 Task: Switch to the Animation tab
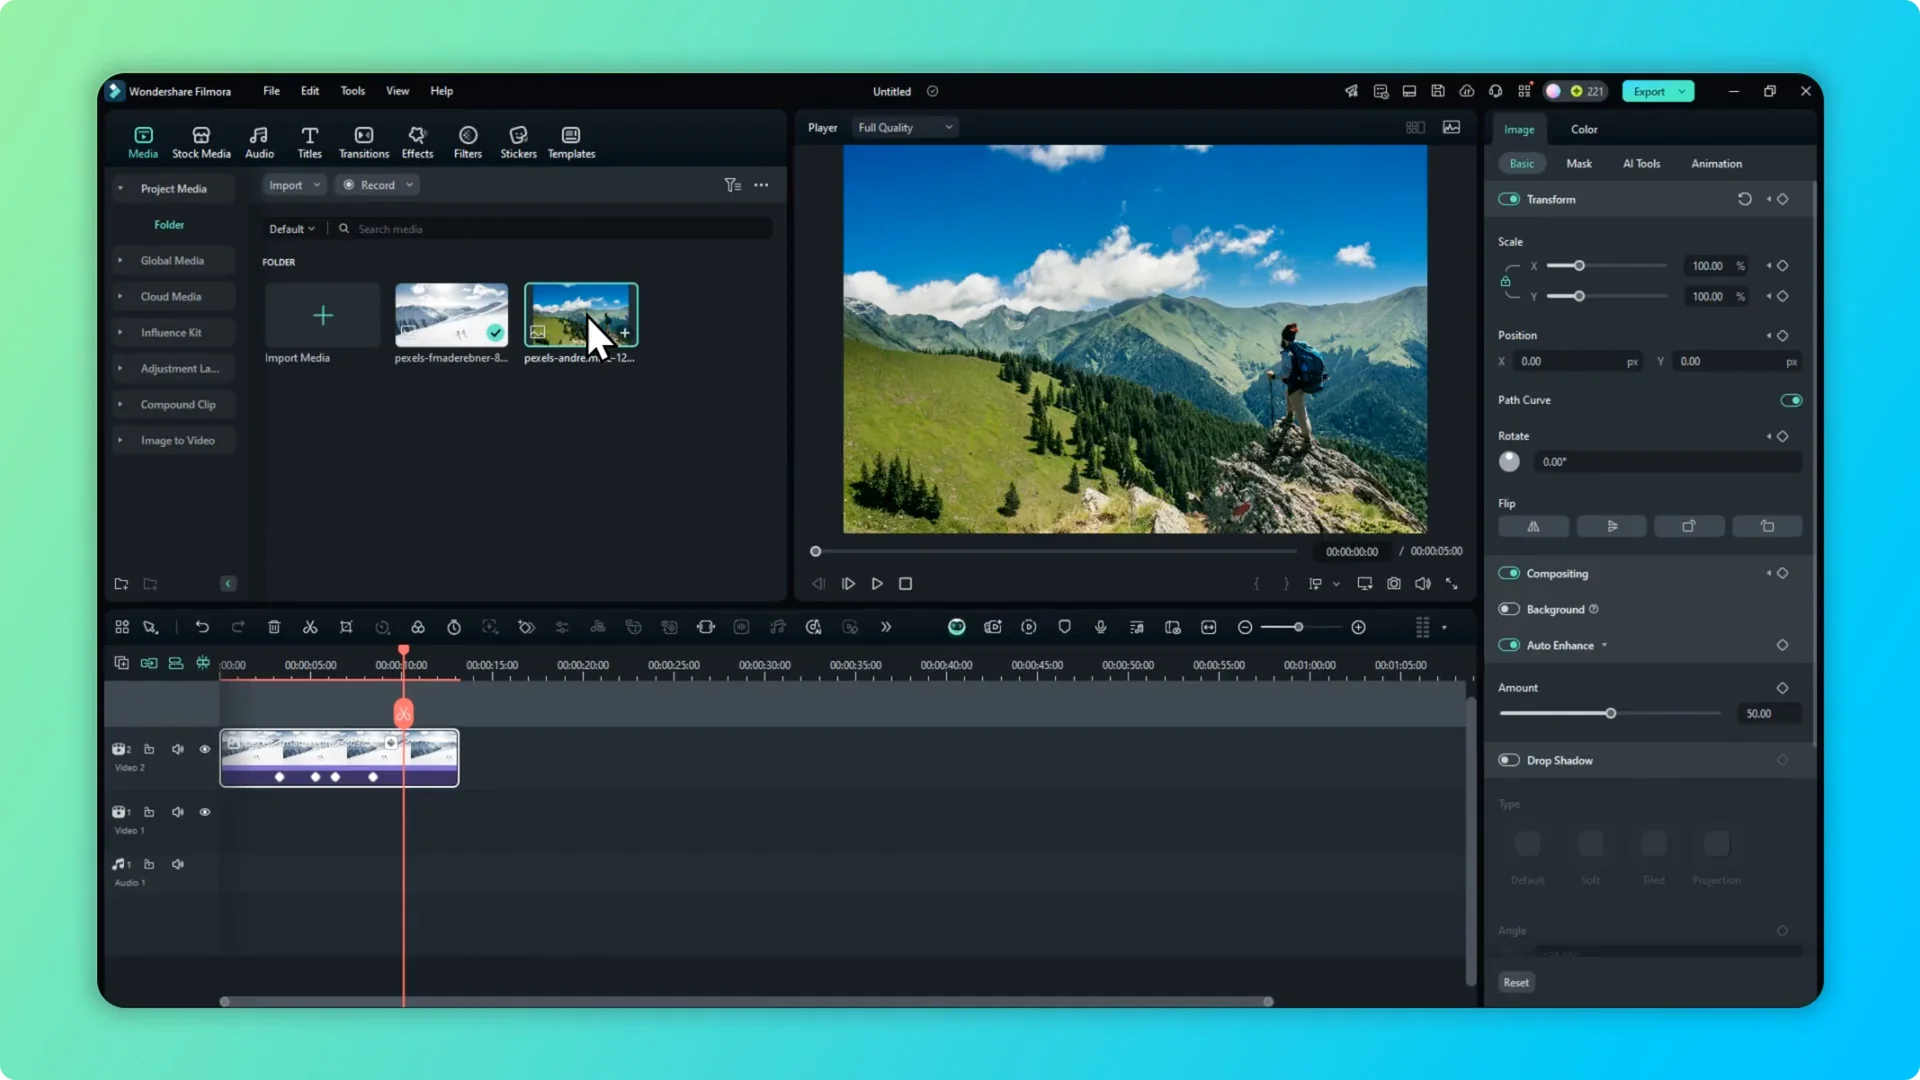point(1716,163)
